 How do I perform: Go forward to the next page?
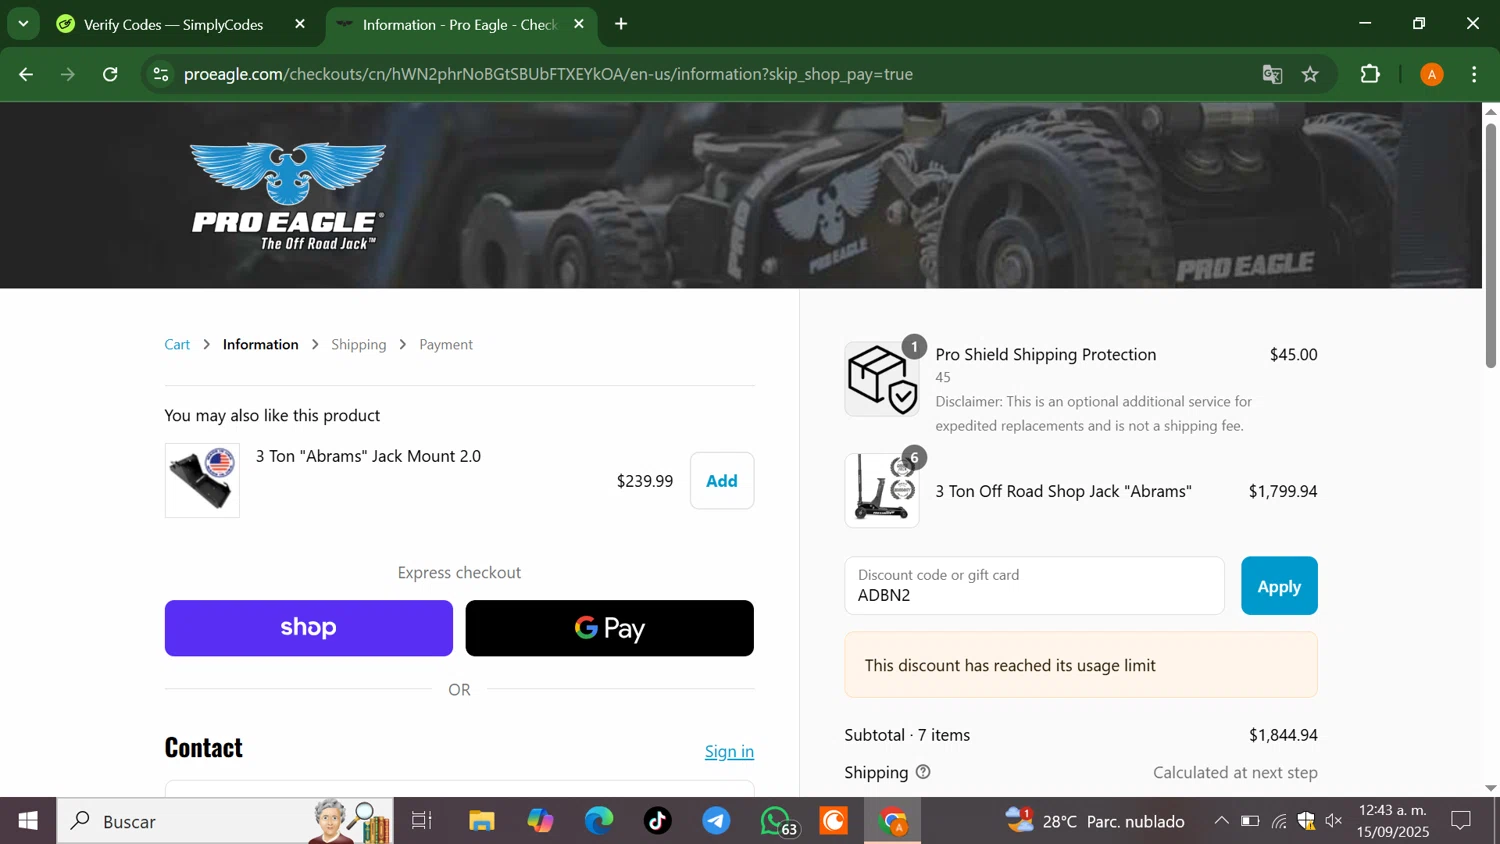tap(68, 74)
